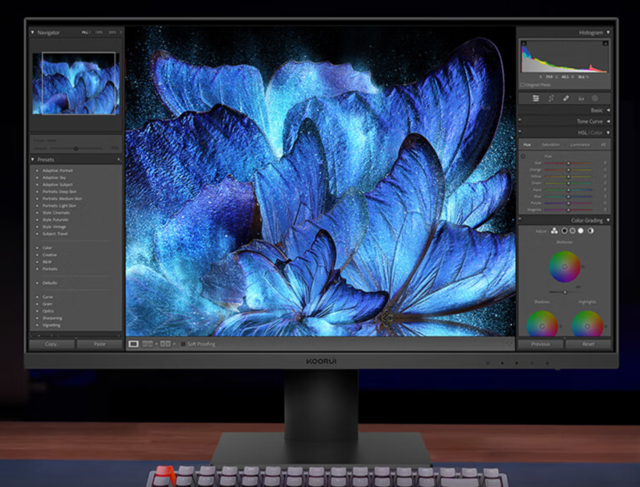The width and height of the screenshot is (640, 487).
Task: Choose the Highlights circle icon in Color Grading
Action: pos(580,231)
